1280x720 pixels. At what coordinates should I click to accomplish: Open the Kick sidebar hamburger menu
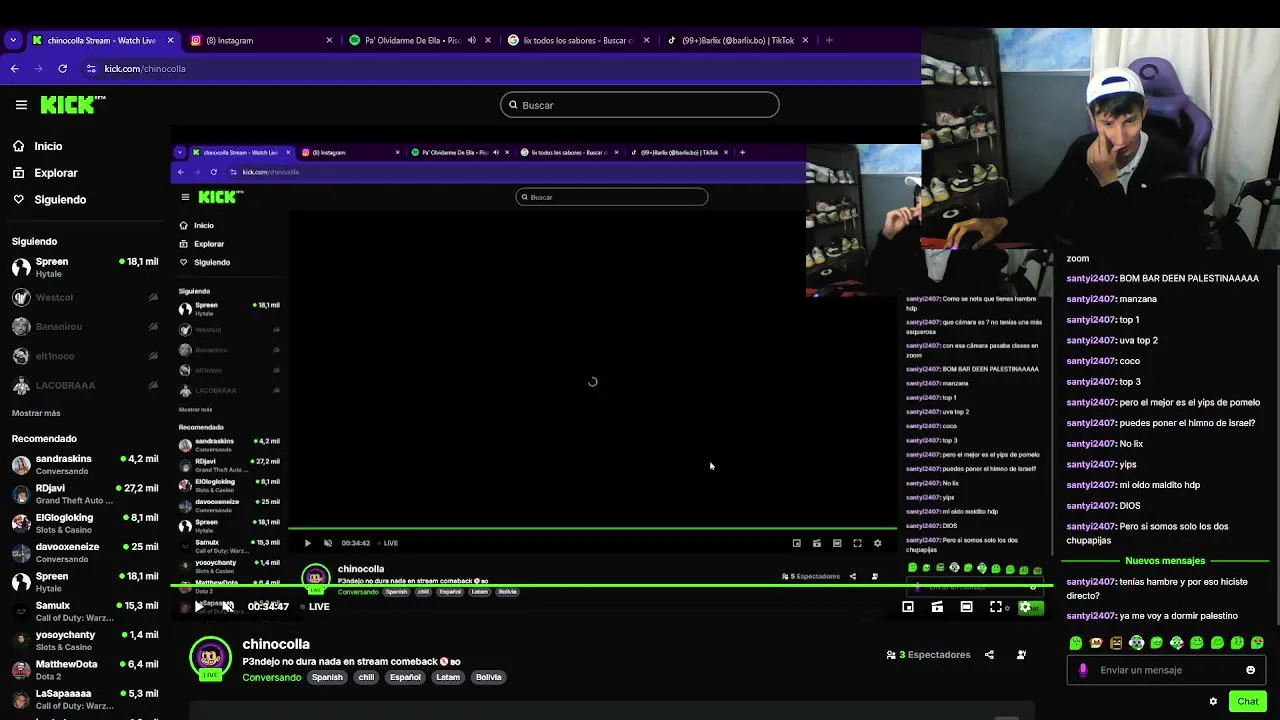click(x=21, y=104)
